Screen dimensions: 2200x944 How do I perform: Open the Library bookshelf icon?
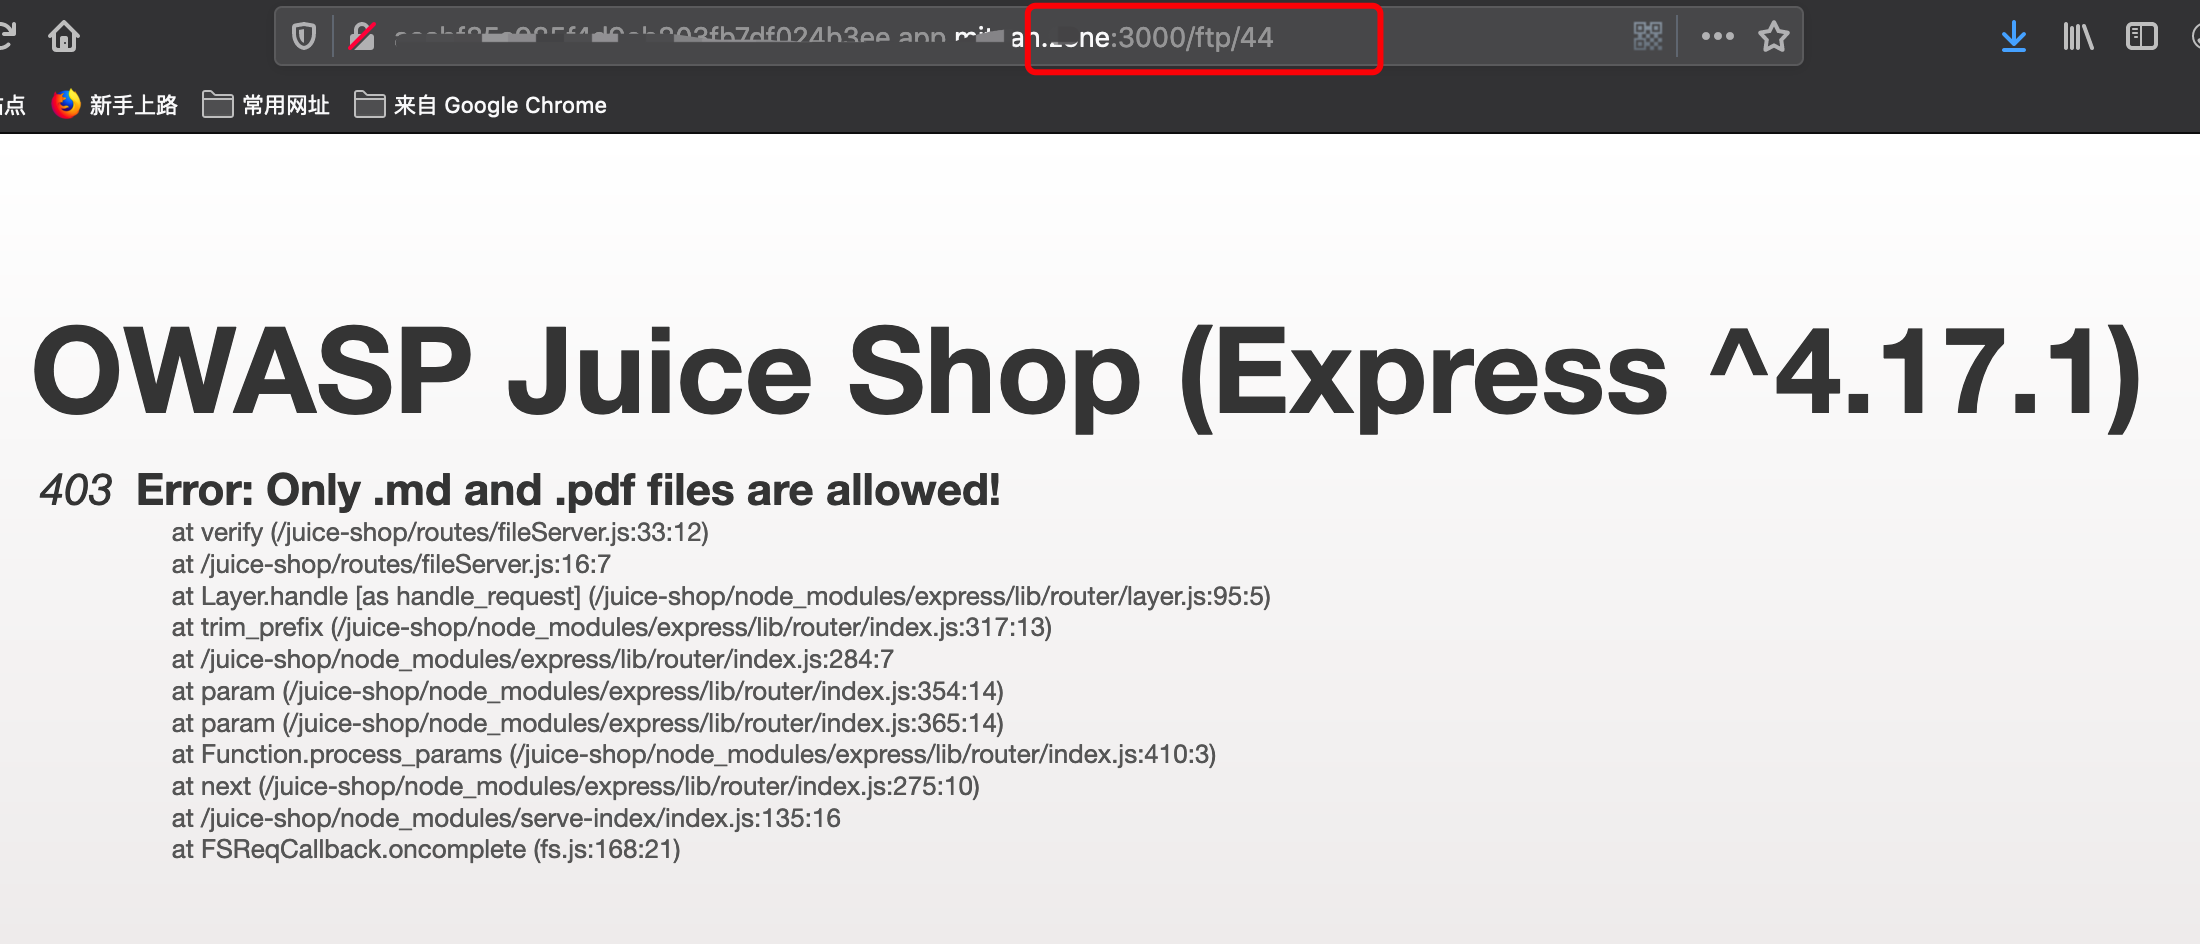[2078, 37]
